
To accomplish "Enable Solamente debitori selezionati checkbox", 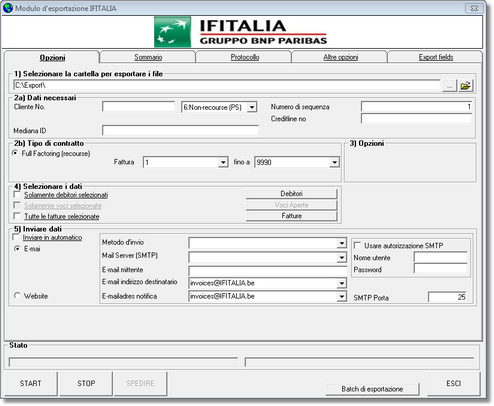I will (x=17, y=194).
